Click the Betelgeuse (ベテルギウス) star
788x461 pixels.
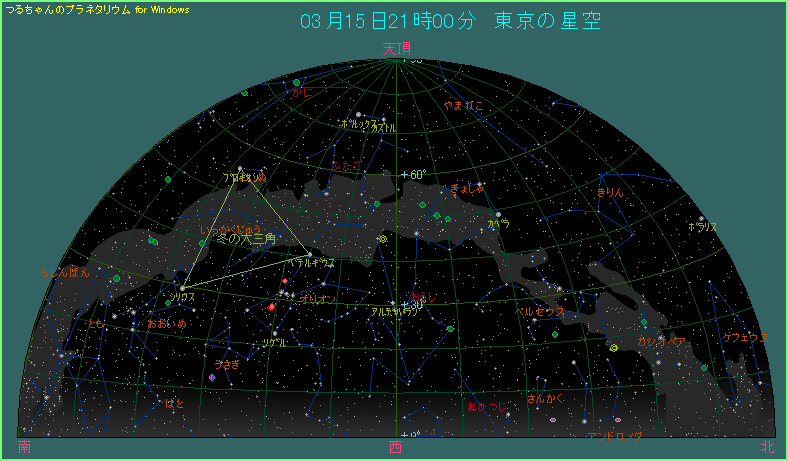pyautogui.click(x=310, y=252)
